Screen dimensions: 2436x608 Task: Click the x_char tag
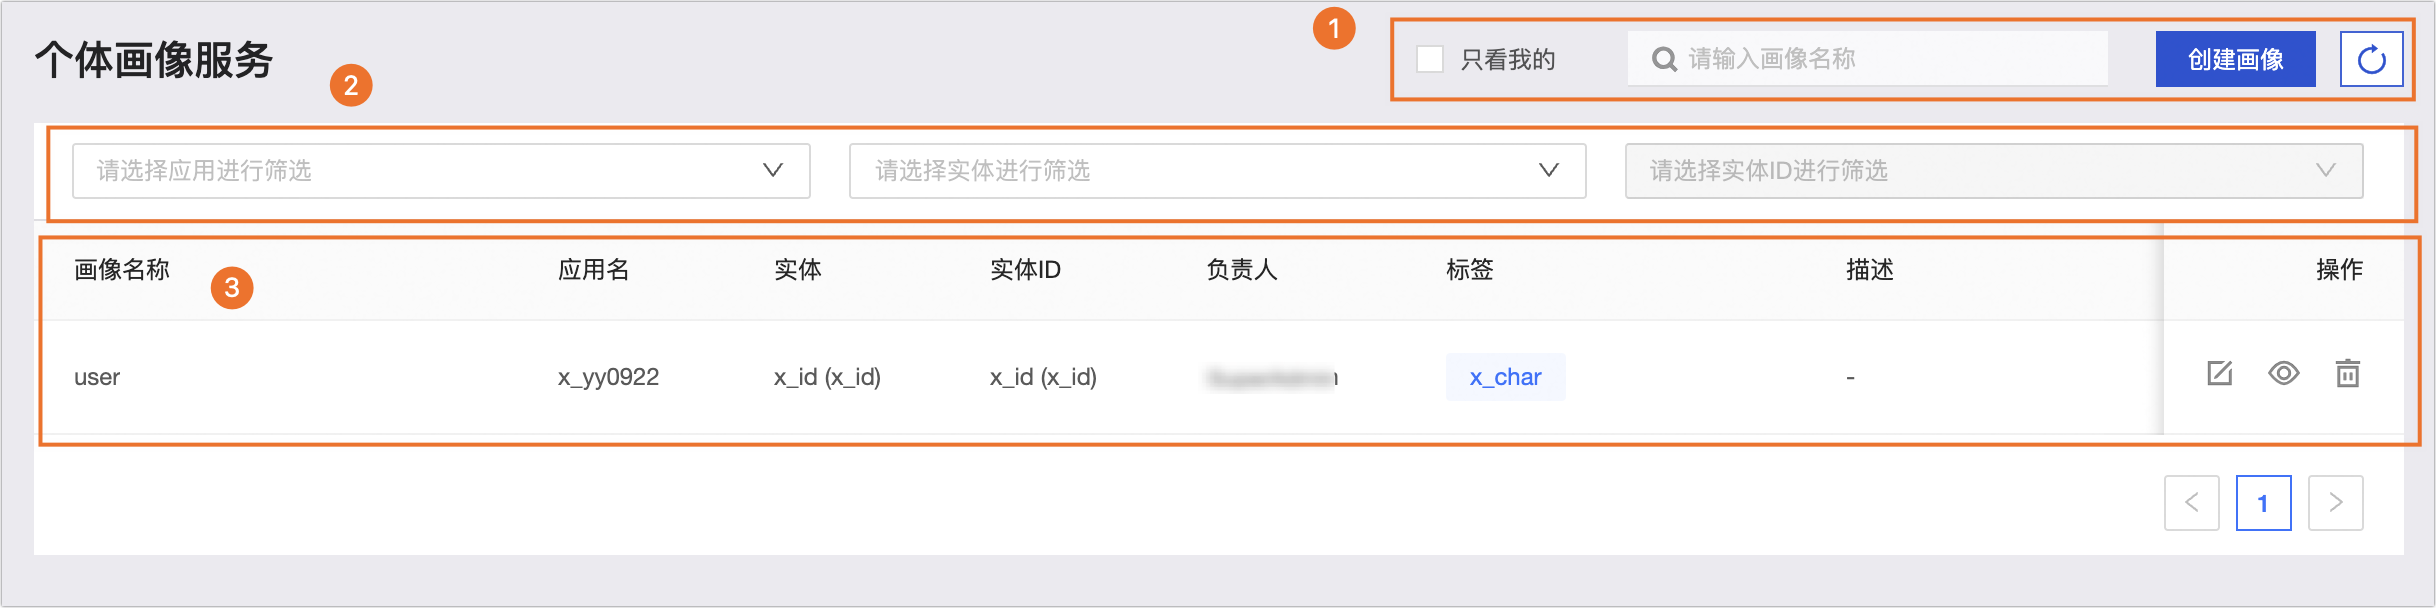1505,378
